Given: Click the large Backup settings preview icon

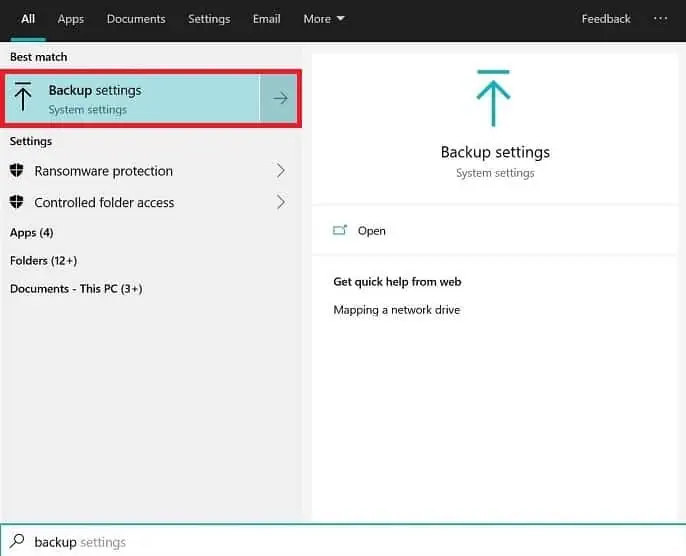Looking at the screenshot, I should [x=493, y=98].
